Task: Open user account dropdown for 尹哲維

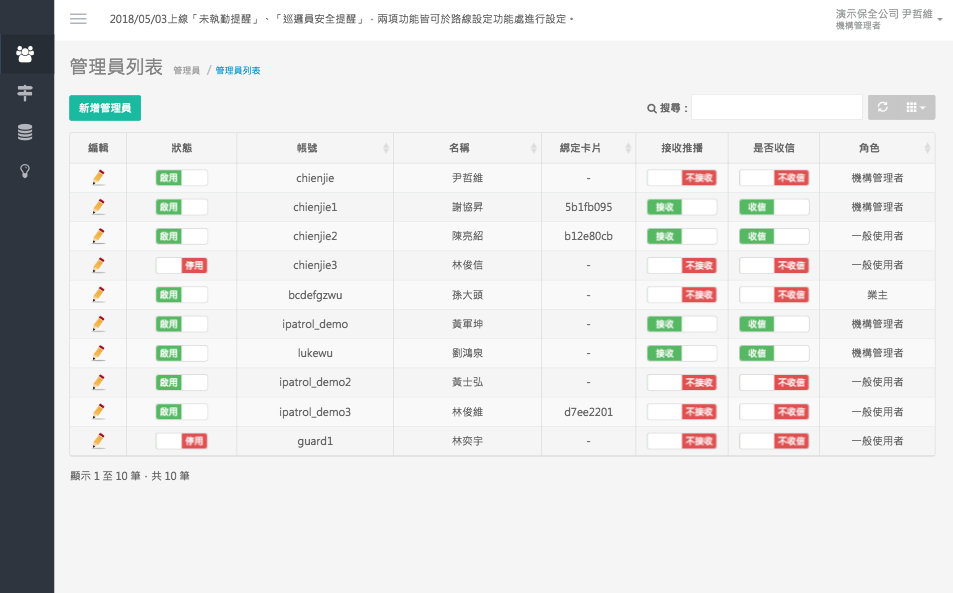Action: (x=887, y=19)
